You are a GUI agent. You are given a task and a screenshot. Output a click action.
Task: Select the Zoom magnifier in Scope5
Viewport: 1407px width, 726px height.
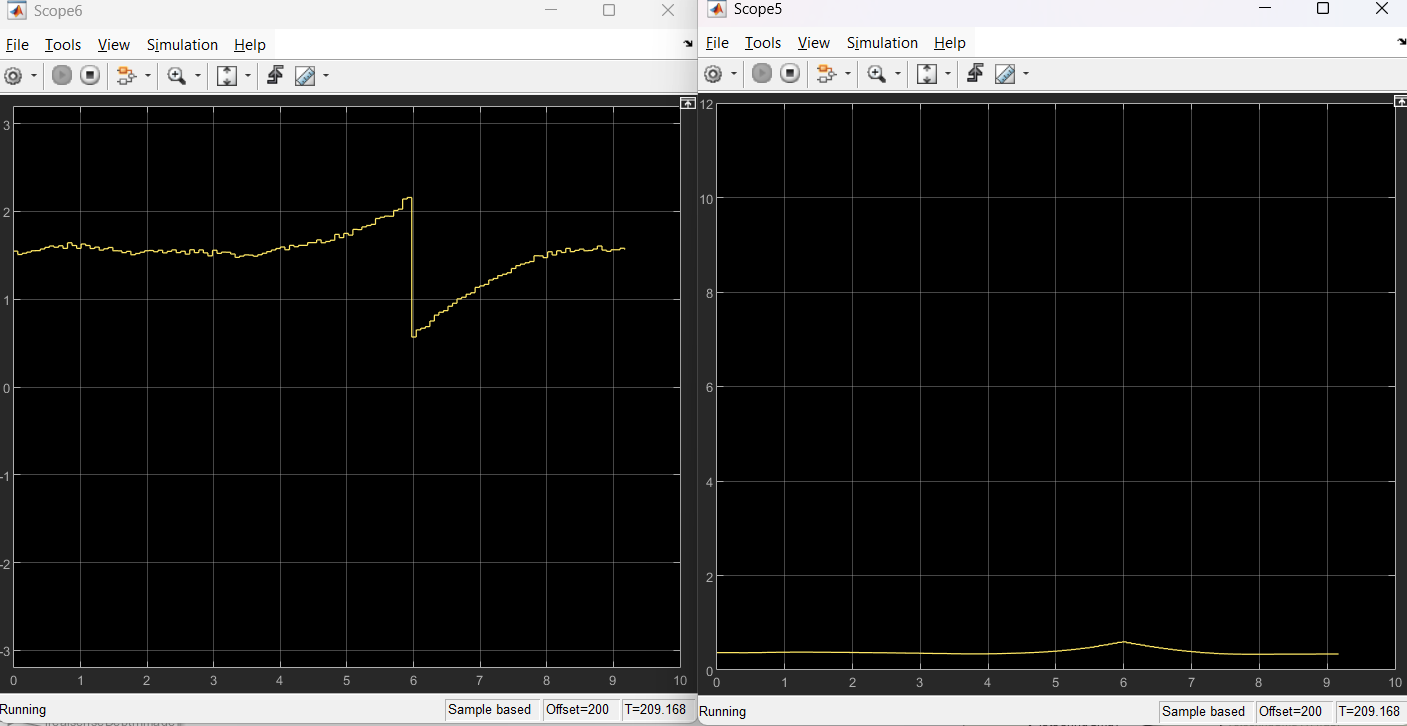[877, 74]
